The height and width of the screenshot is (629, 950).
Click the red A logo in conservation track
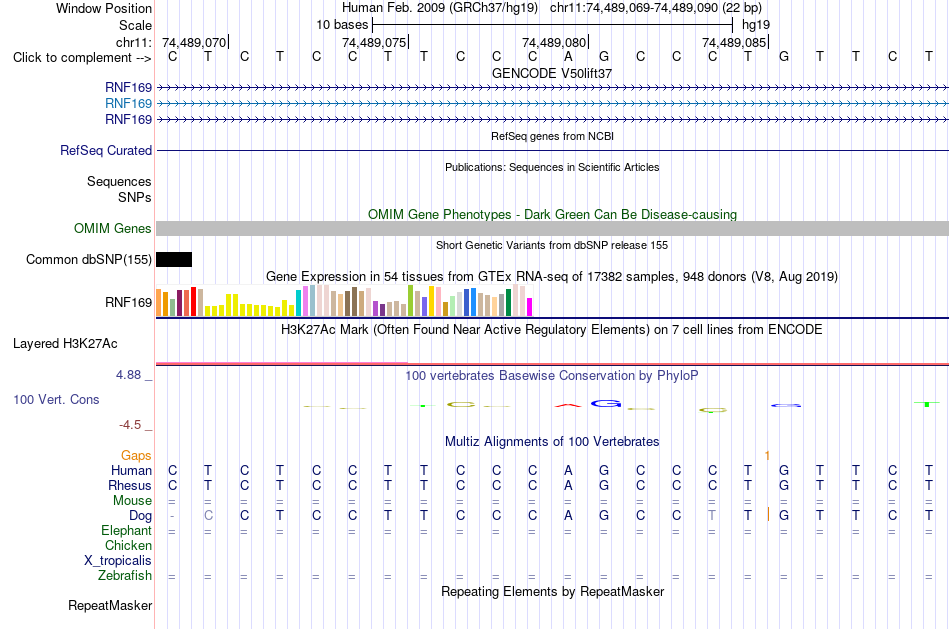[568, 405]
